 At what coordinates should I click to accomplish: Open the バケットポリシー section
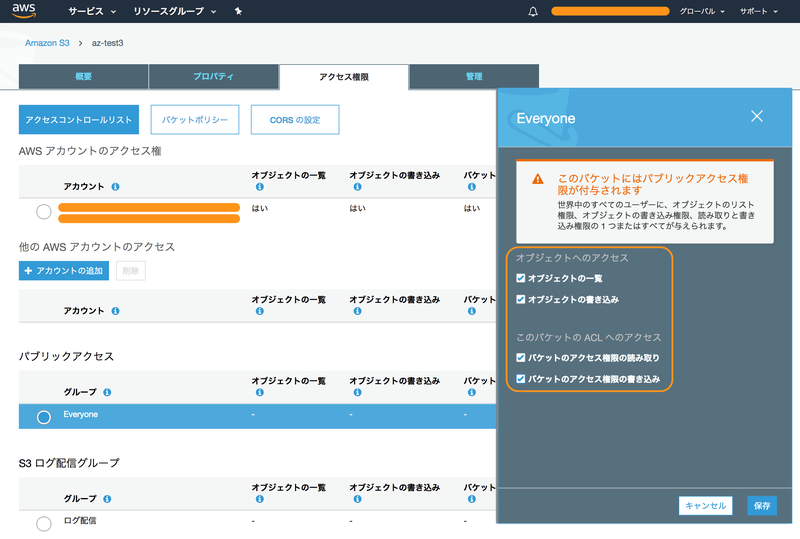(x=195, y=119)
